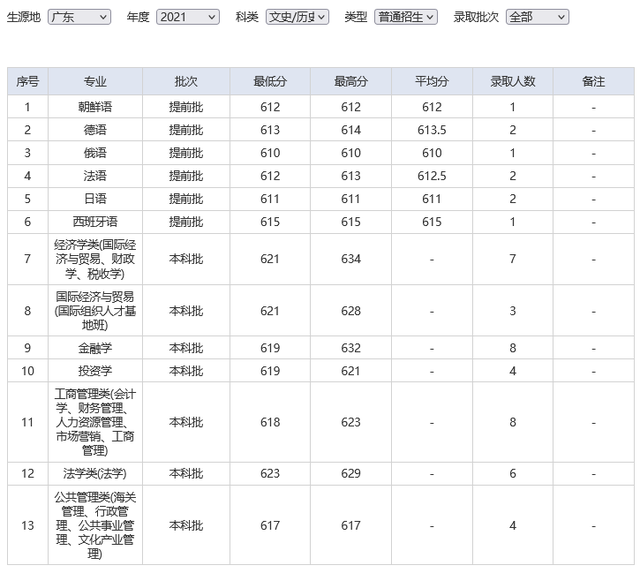Viewport: 640px width, 573px height.
Task: Click sequence number 10 cell
Action: tap(28, 371)
